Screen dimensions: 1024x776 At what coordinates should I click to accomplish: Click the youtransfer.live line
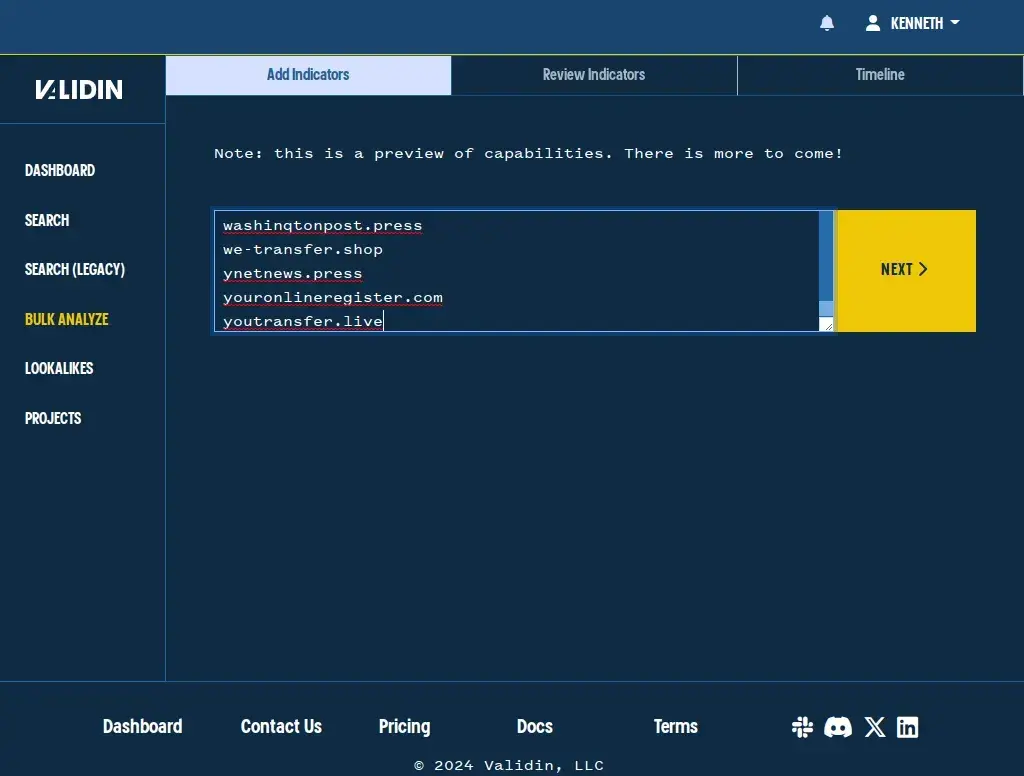coord(303,321)
